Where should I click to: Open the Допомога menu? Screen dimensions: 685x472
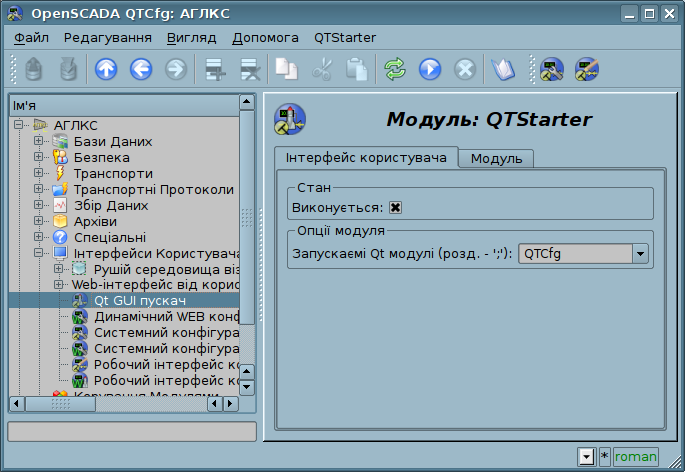pyautogui.click(x=265, y=38)
